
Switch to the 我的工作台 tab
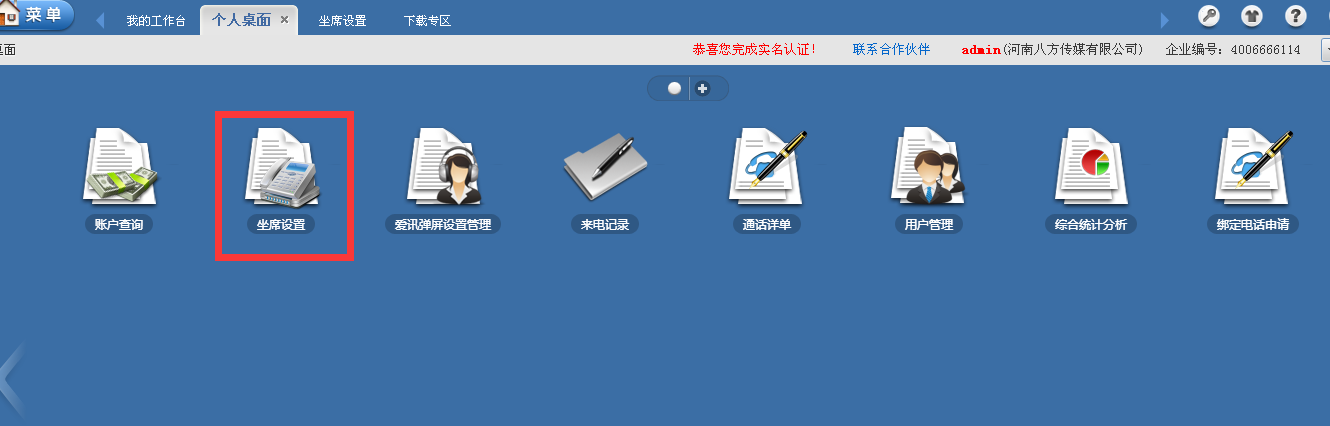[156, 20]
